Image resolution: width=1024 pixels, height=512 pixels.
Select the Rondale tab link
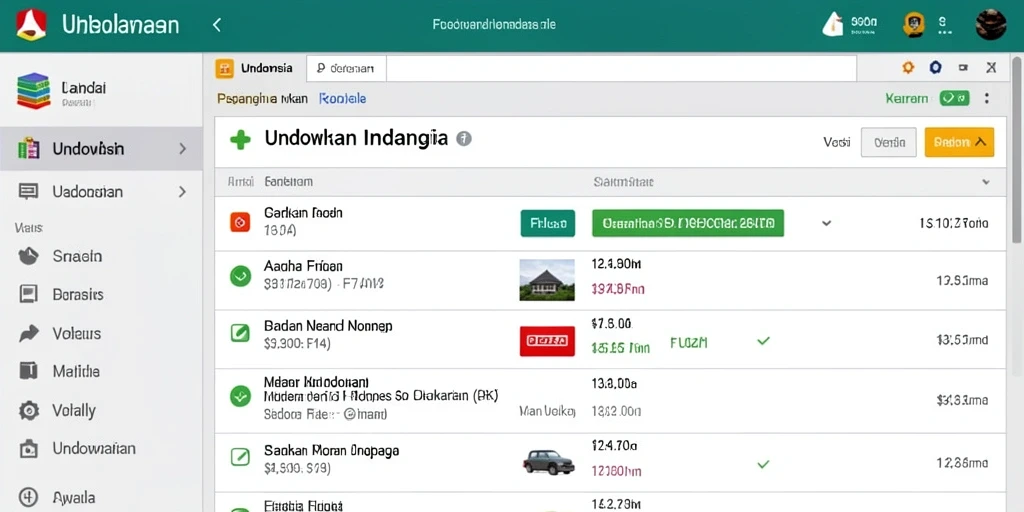pyautogui.click(x=342, y=99)
